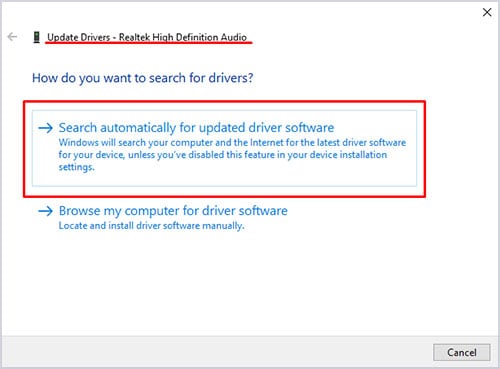Click the arrow icon beside Search automatically
This screenshot has height=369, width=500.
point(45,128)
